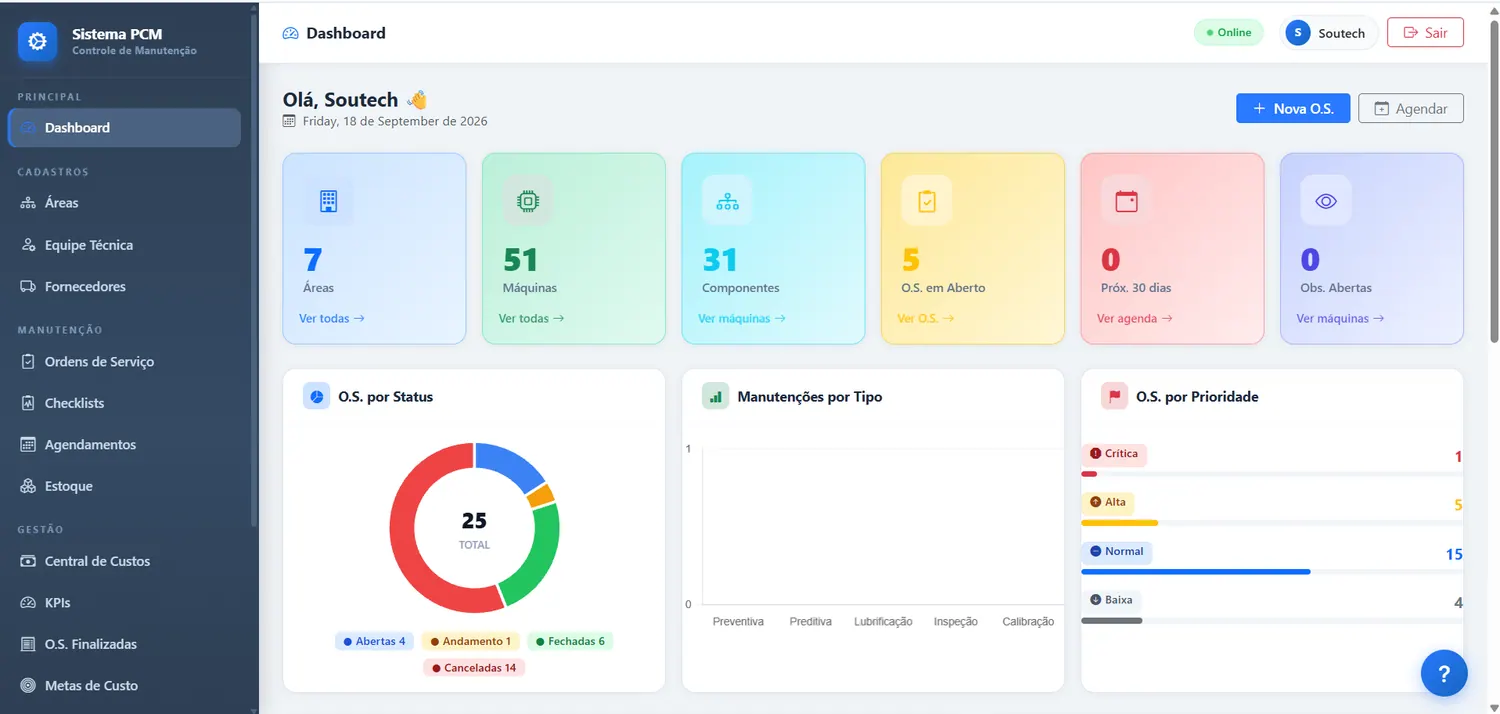Click the pie chart icon beside O.S. por Status
The image size is (1500, 714).
tap(316, 397)
